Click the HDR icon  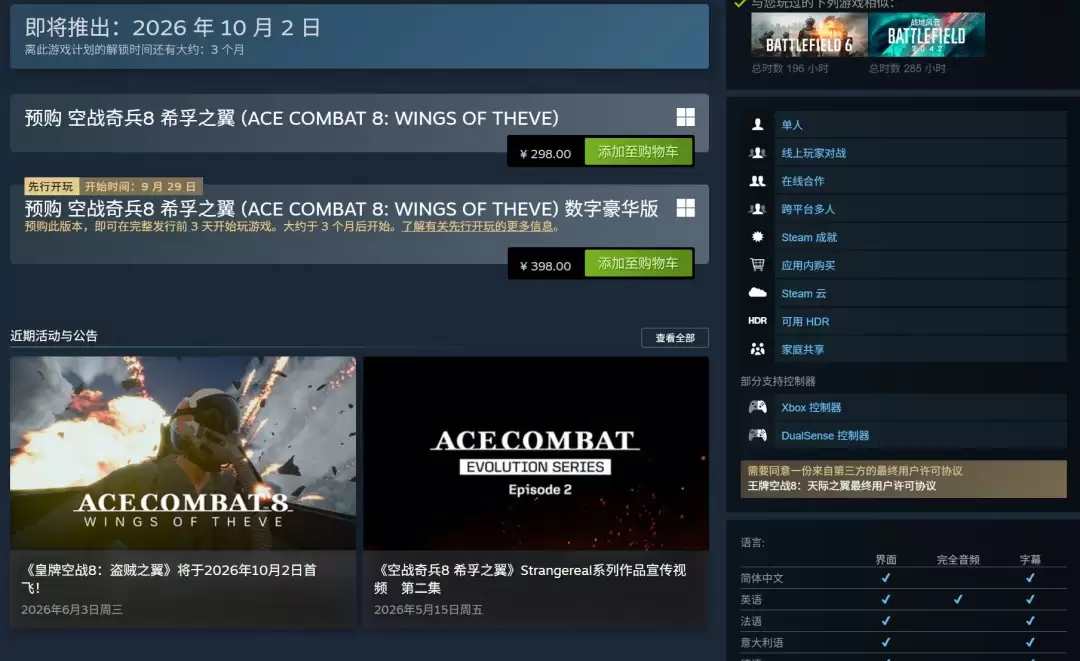click(758, 321)
